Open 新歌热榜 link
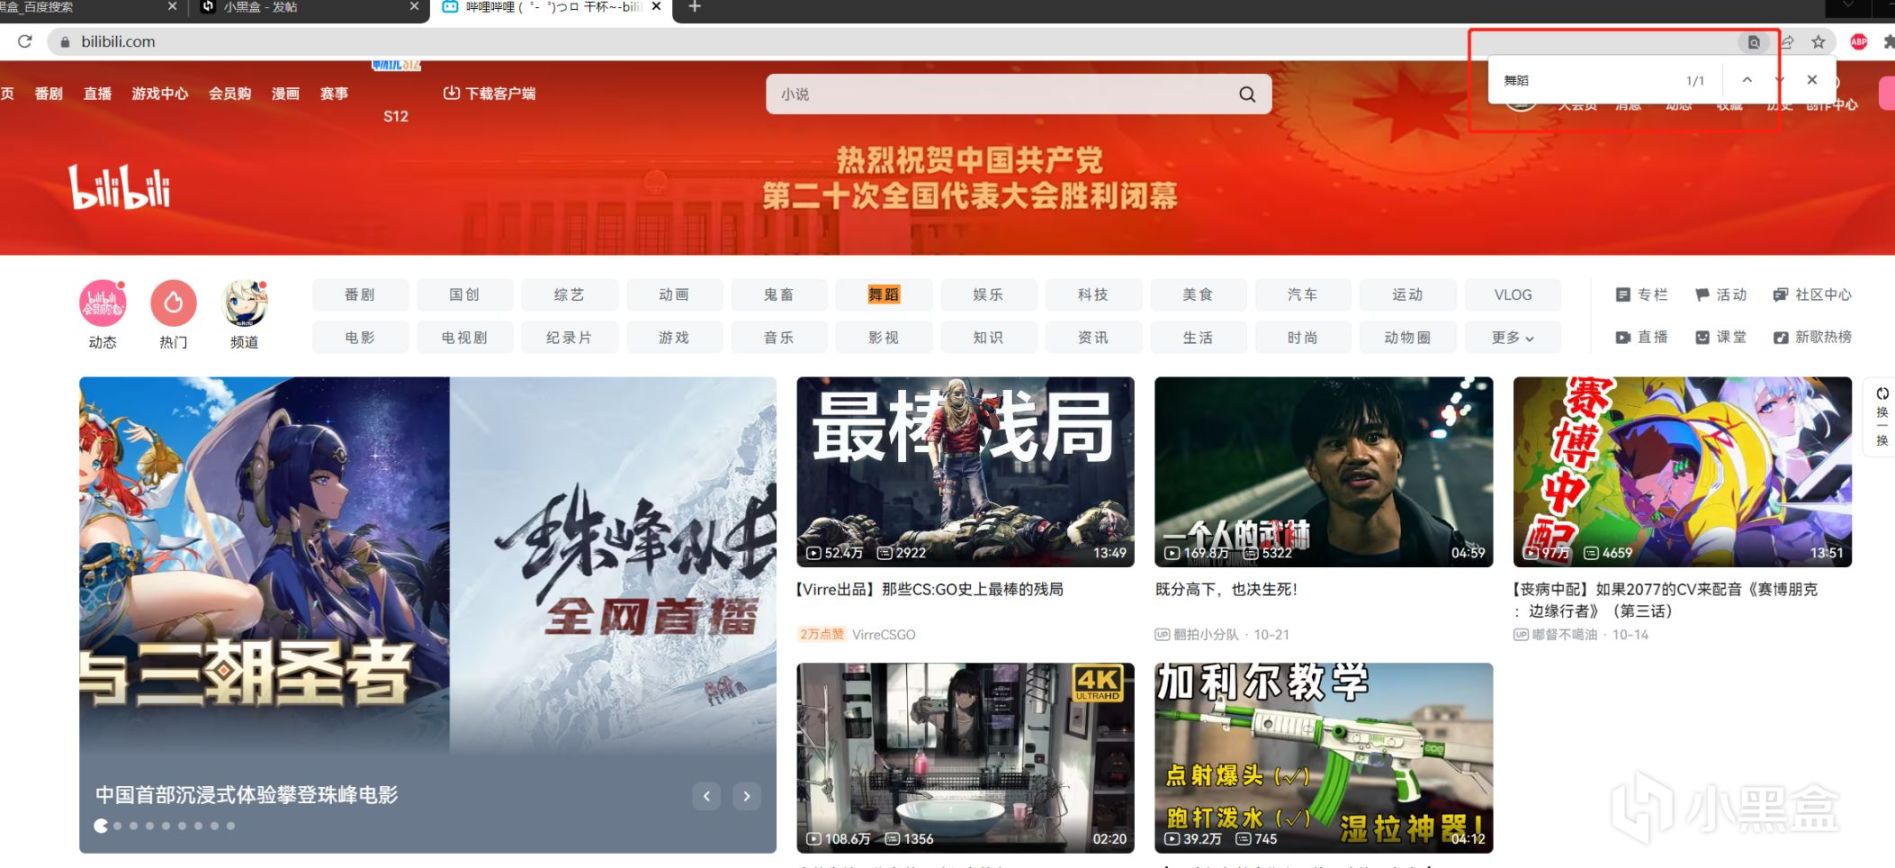Screen dimensions: 1895x868 click(1812, 338)
